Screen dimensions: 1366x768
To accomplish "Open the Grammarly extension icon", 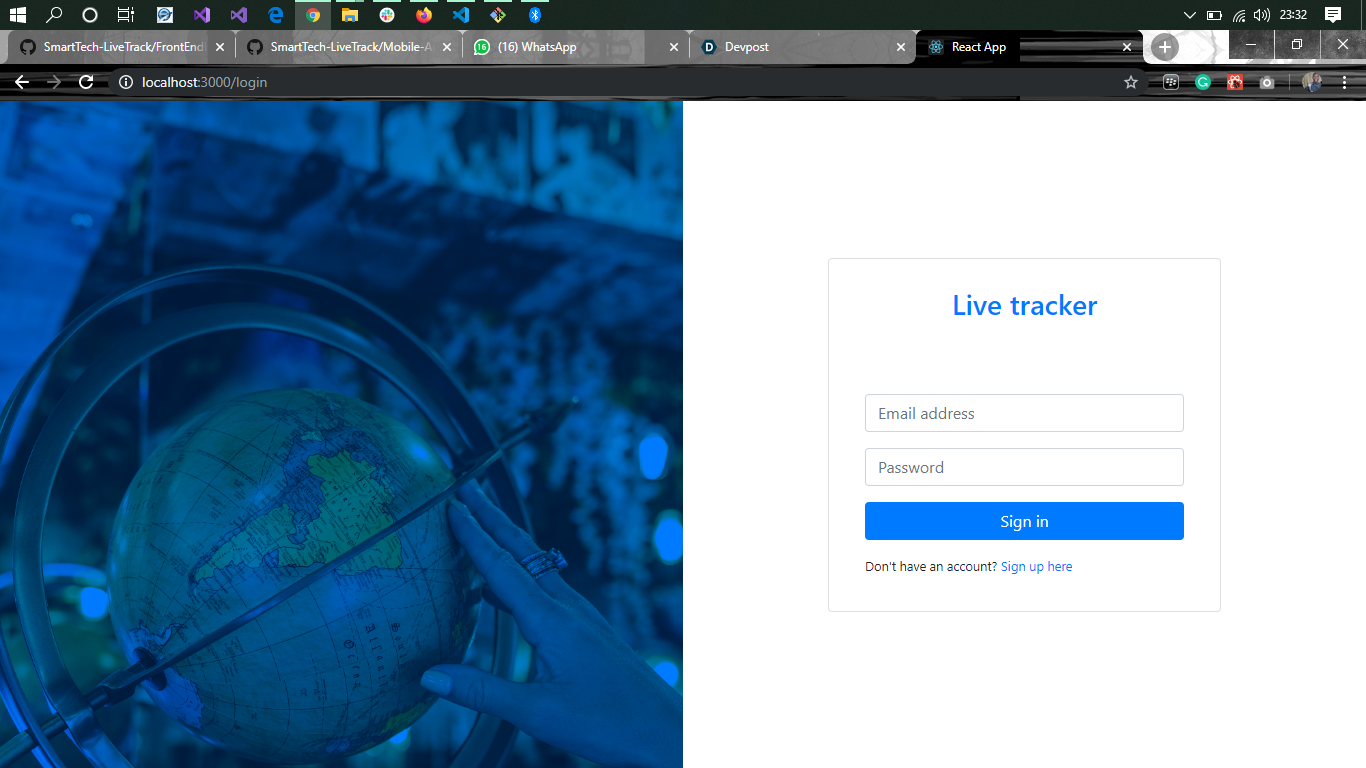I will pos(1203,82).
